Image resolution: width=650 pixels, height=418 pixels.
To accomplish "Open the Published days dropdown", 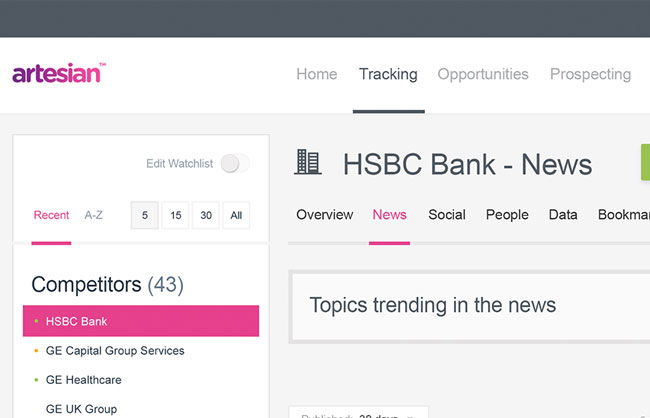I will coord(358,413).
